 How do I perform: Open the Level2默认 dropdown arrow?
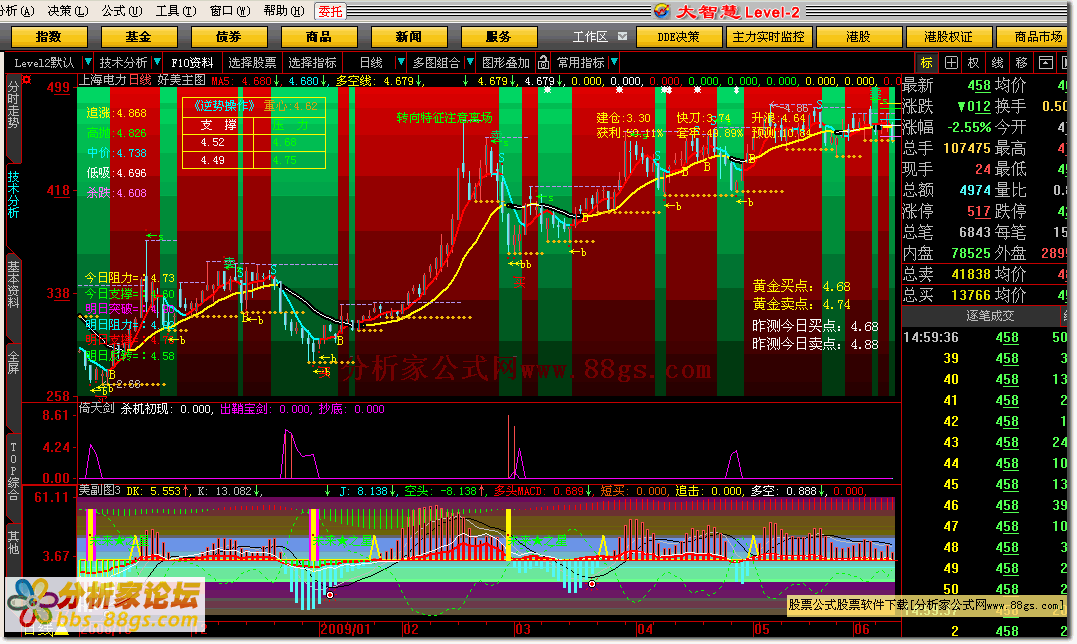click(87, 62)
